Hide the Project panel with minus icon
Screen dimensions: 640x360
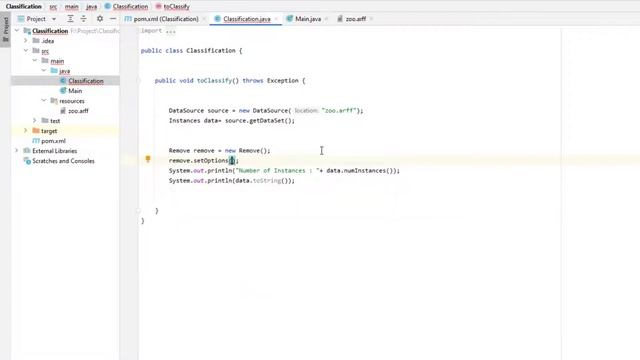113,19
